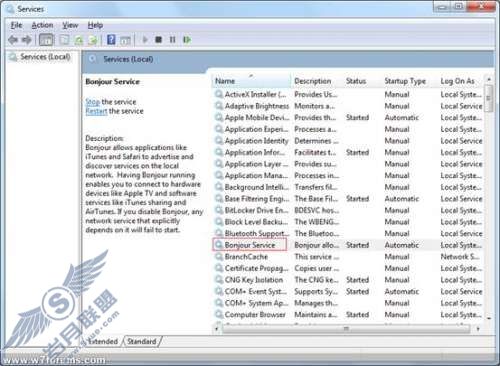Viewport: 500px width, 366px height.
Task: Open the Action menu
Action: tap(42, 25)
